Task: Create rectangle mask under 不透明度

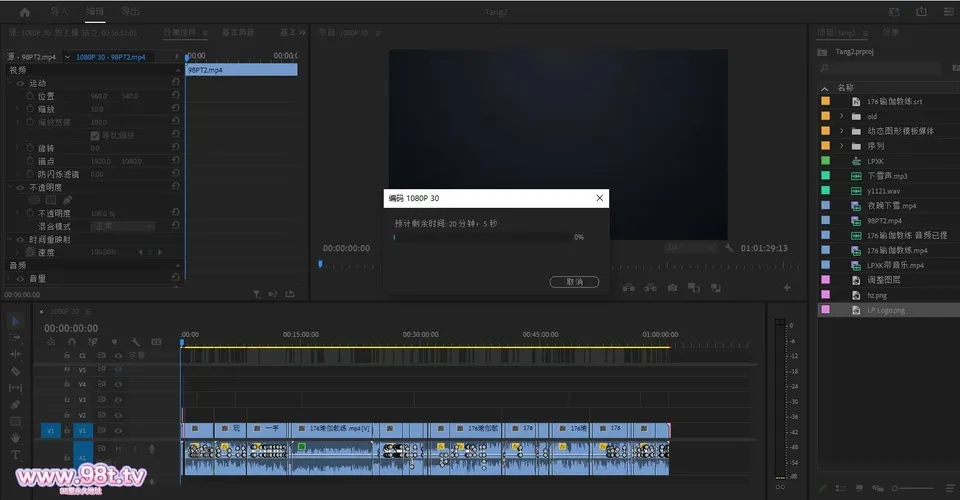Action: [51, 200]
